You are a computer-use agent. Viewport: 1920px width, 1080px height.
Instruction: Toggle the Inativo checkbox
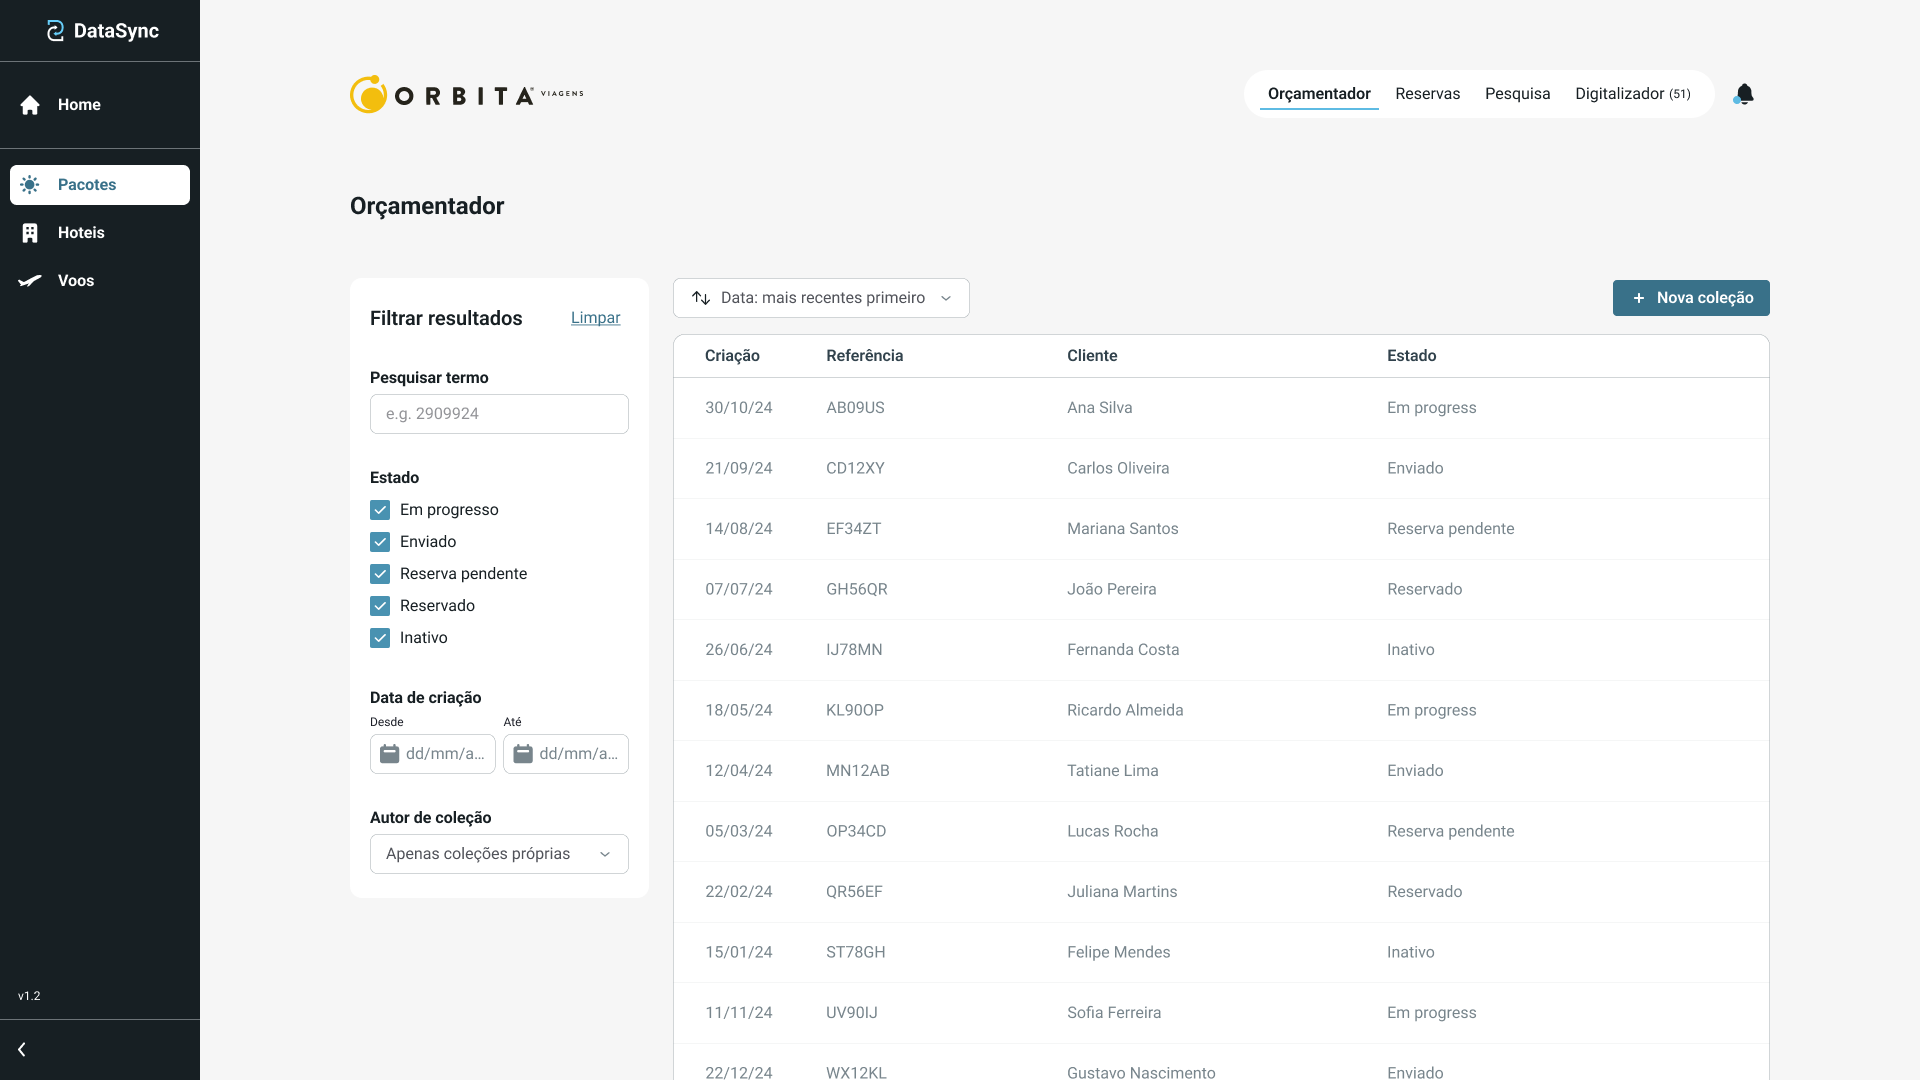click(x=380, y=638)
